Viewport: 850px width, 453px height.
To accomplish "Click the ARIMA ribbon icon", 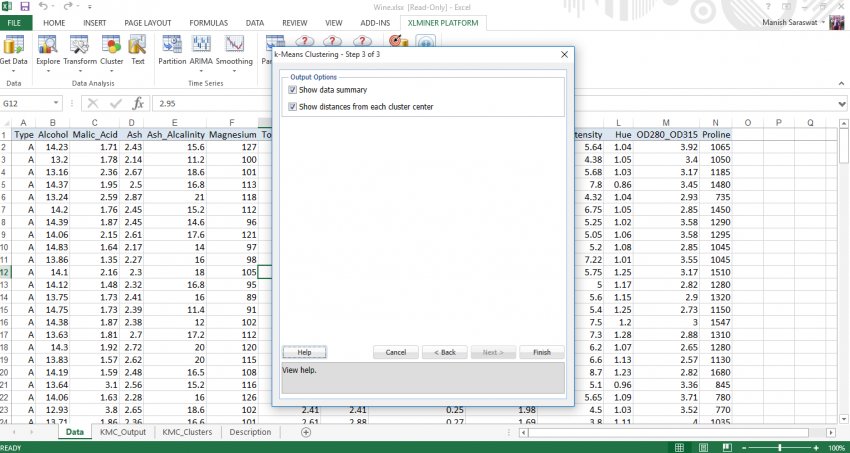I will click(x=202, y=50).
